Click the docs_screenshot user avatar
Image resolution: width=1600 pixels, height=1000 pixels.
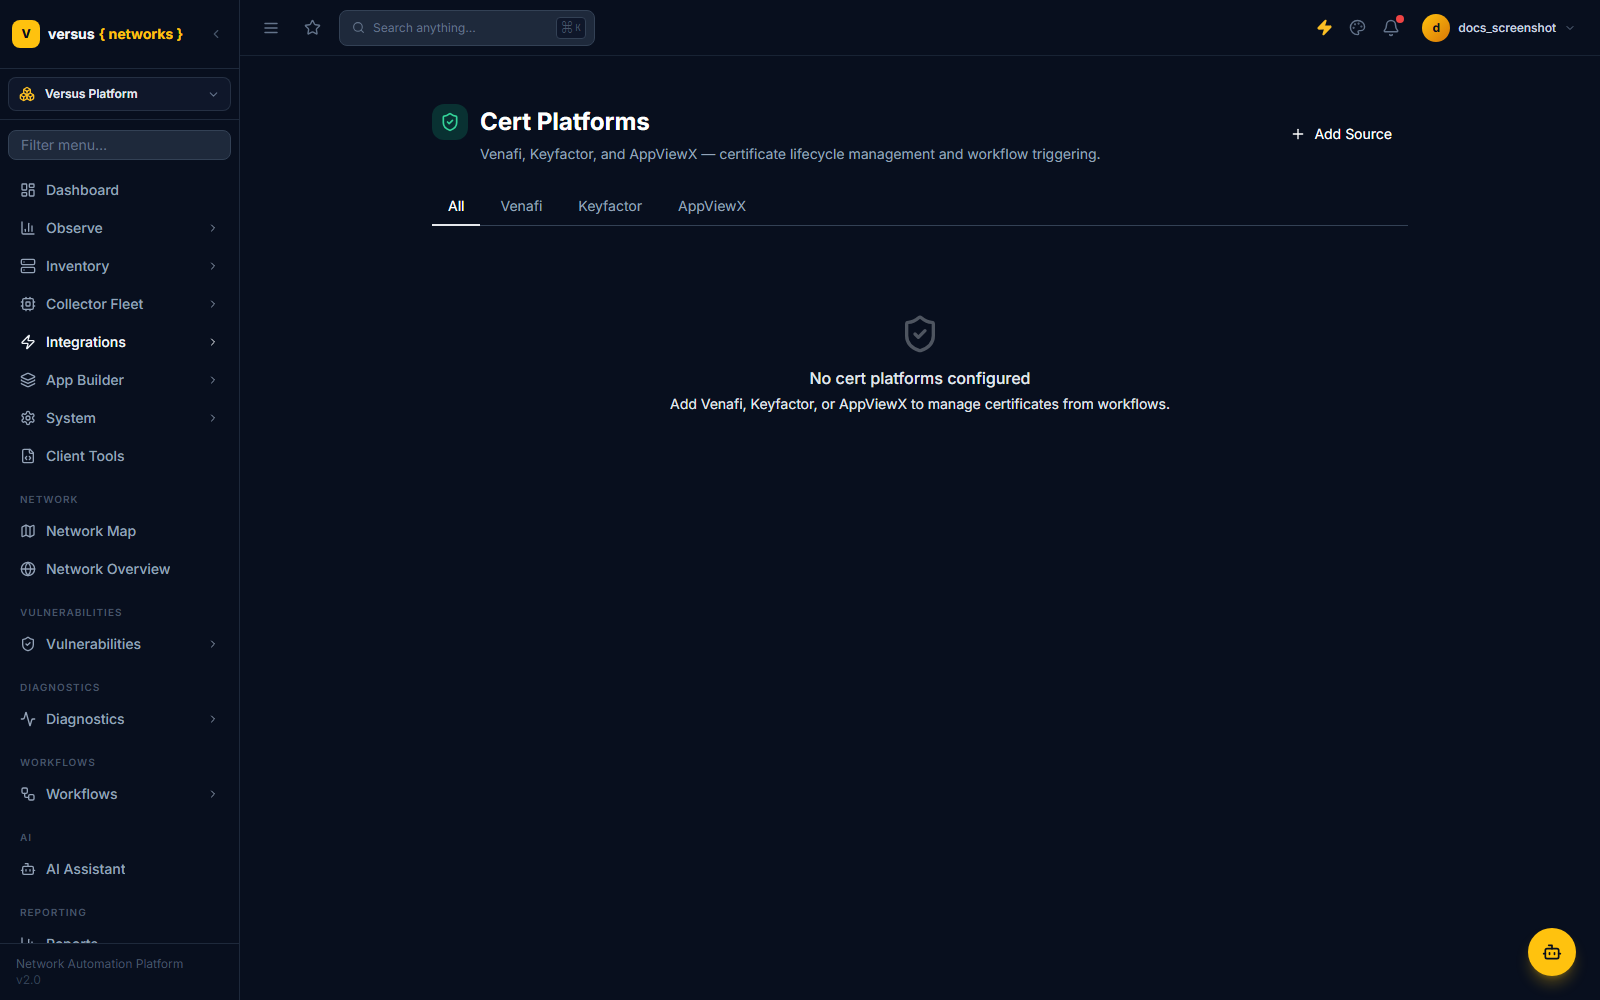[x=1436, y=28]
